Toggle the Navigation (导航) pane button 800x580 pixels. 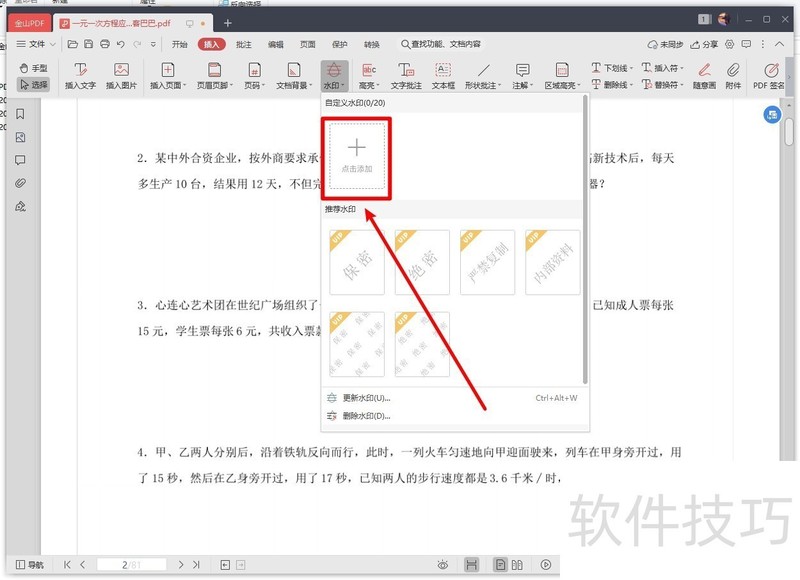coord(30,565)
